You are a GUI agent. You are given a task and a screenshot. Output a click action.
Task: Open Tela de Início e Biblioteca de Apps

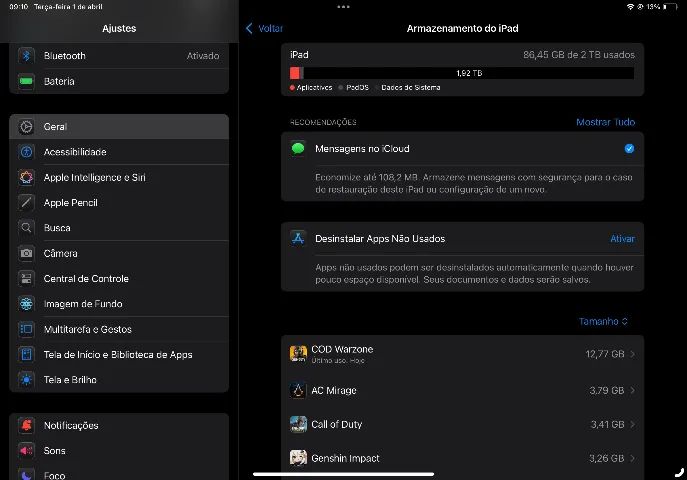119,354
